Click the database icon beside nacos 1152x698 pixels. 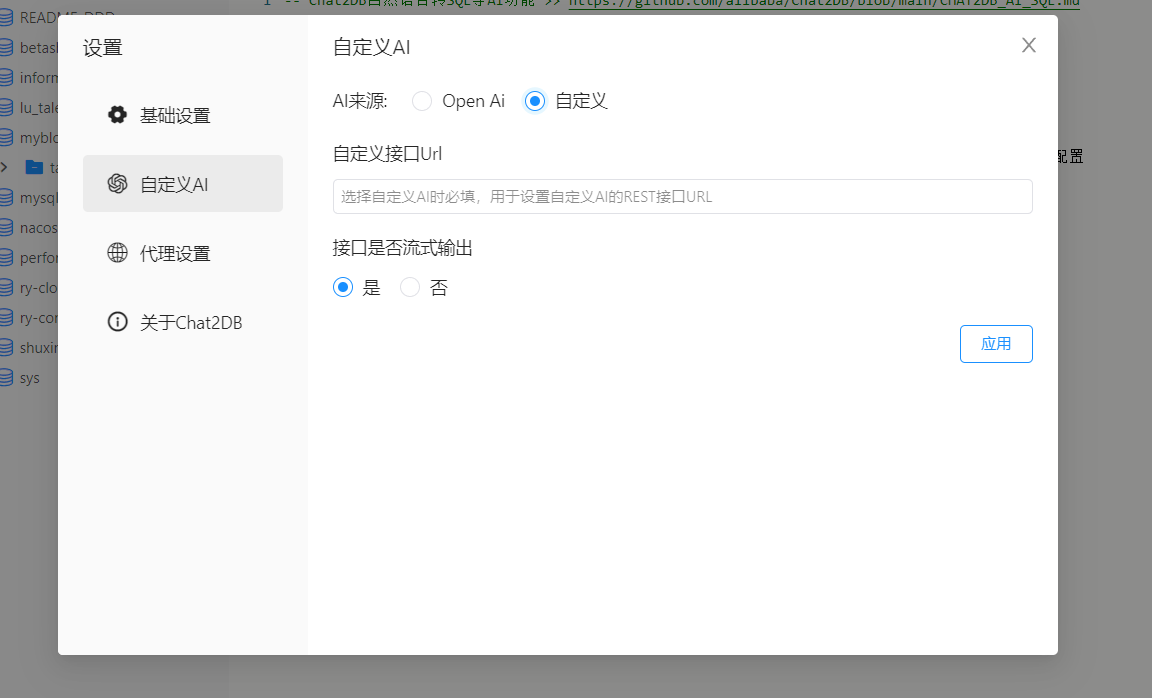(x=6, y=228)
